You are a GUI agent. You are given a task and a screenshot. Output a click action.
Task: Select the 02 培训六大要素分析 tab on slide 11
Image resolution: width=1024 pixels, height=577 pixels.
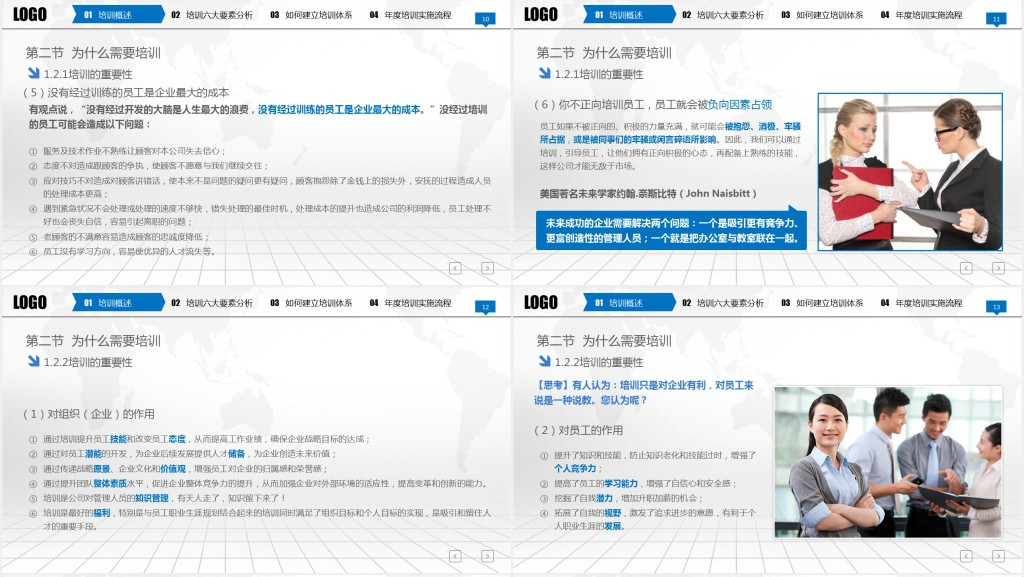tap(723, 14)
